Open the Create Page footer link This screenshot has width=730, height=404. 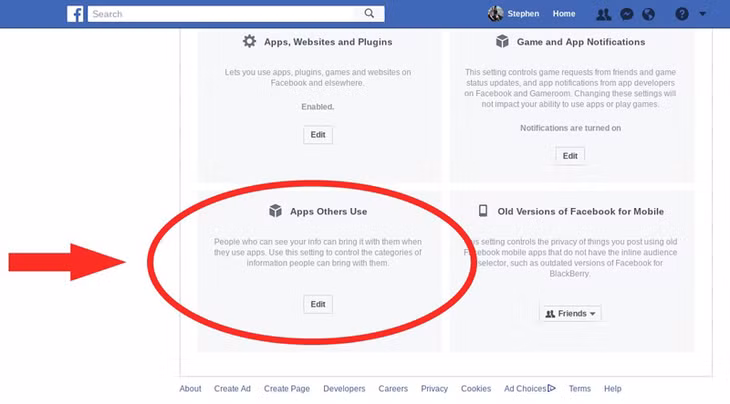287,389
